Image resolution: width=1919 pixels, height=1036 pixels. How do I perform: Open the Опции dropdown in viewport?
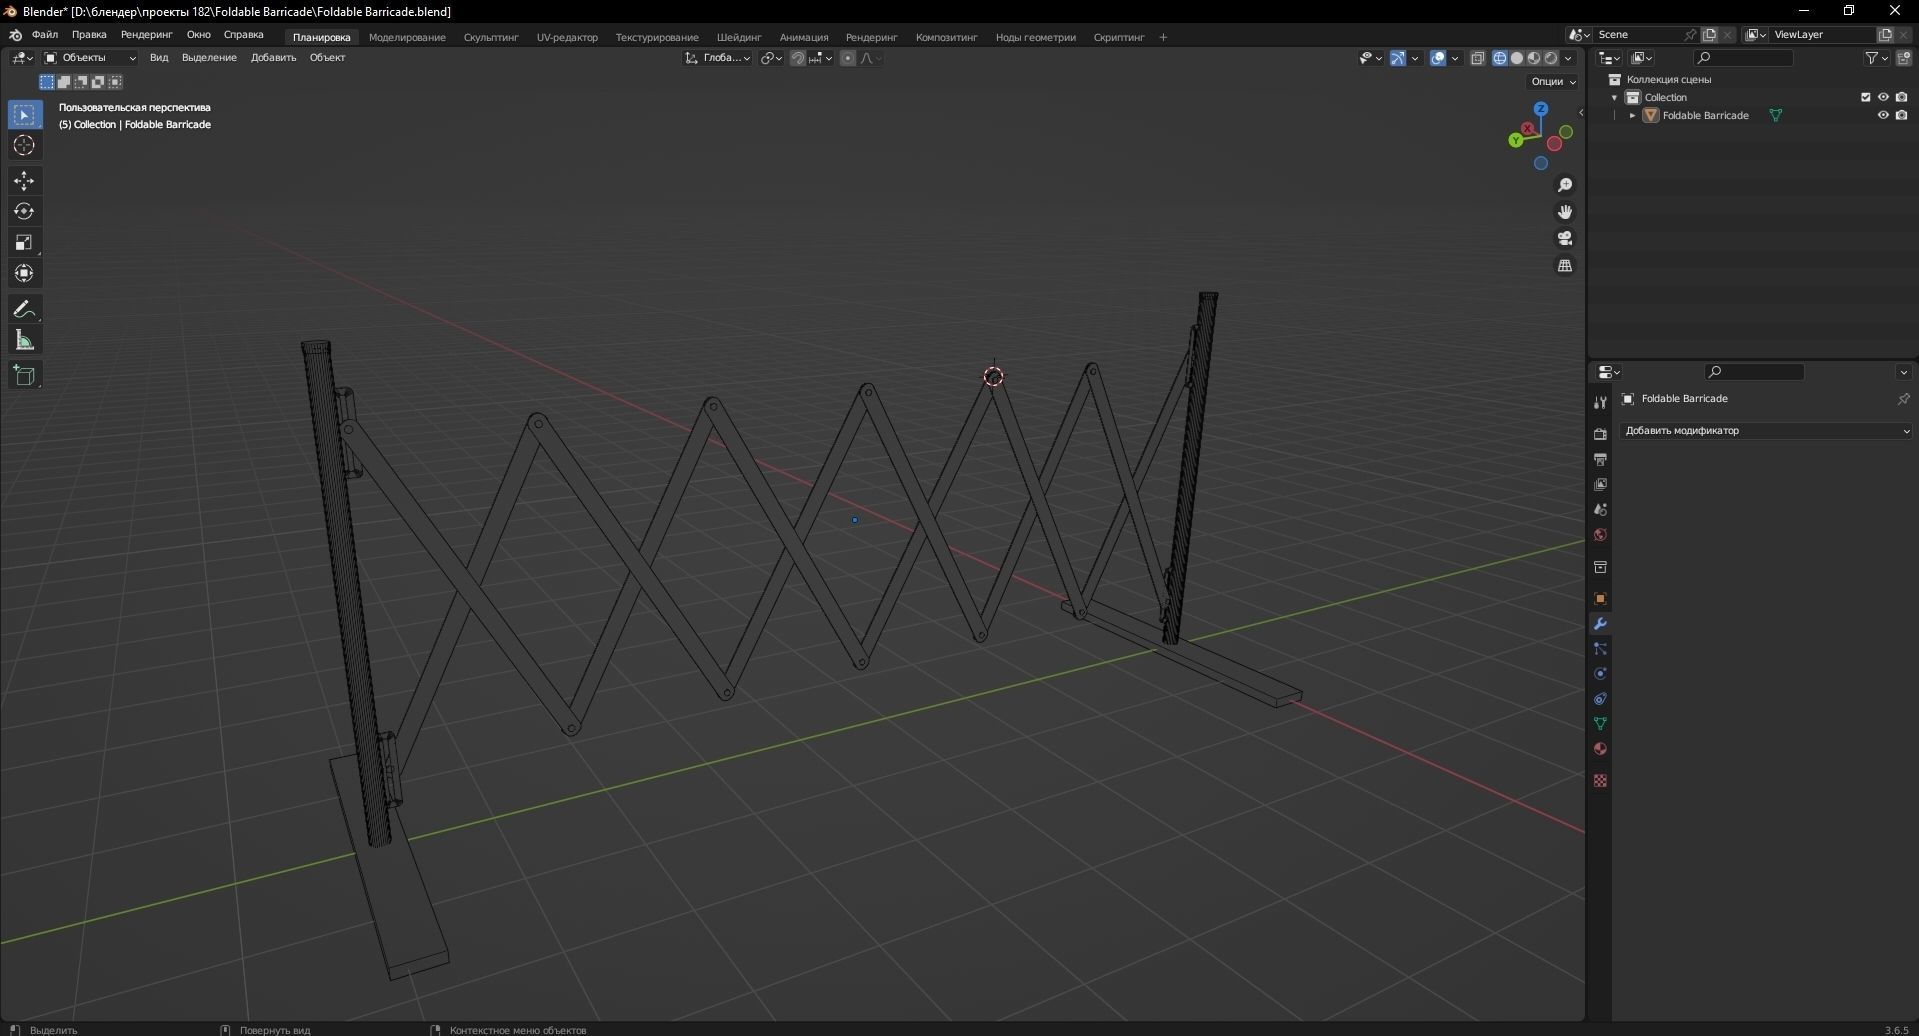tap(1552, 82)
